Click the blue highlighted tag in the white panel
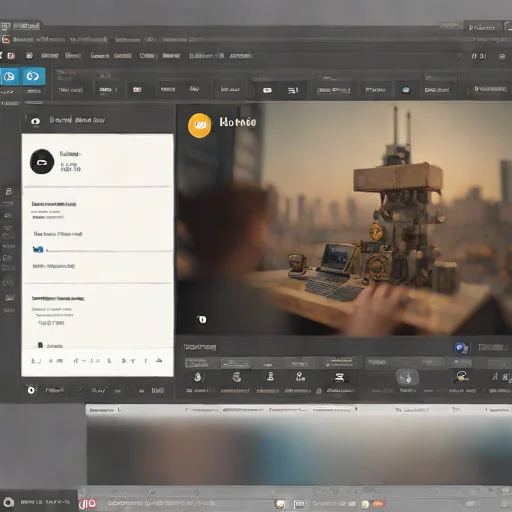This screenshot has width=512, height=512. pyautogui.click(x=38, y=249)
